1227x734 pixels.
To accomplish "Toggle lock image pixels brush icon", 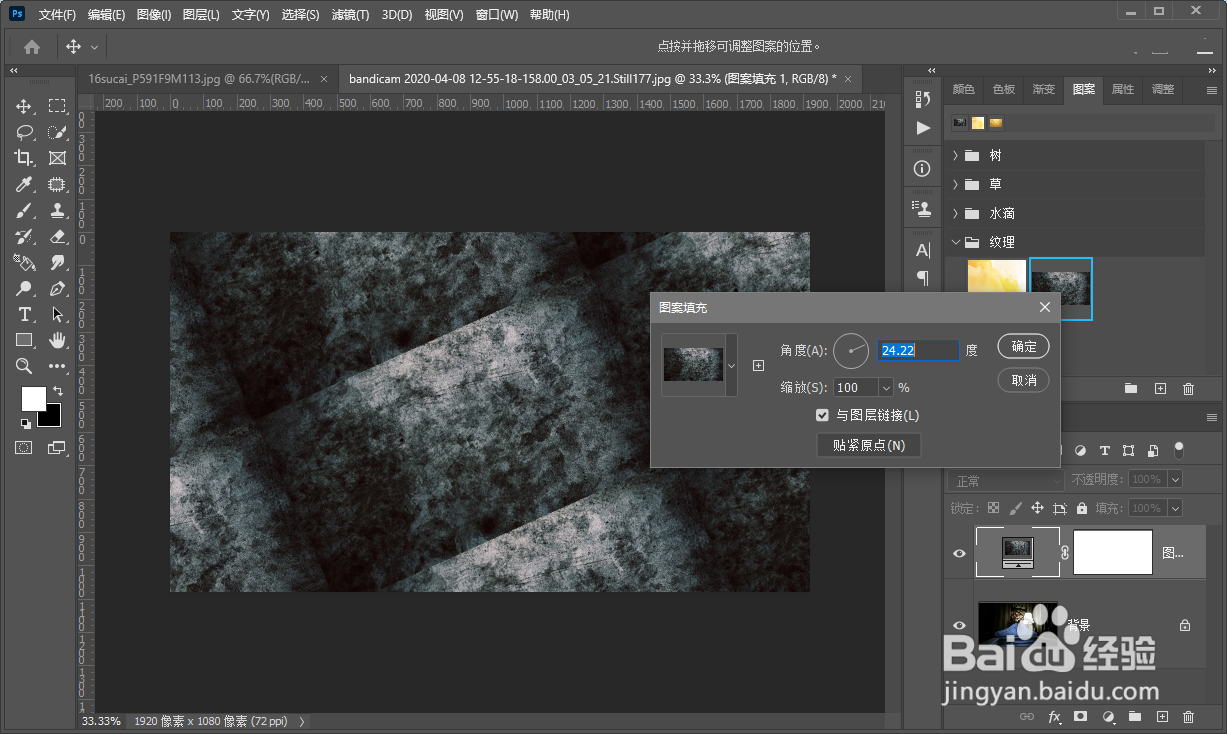I will [x=1016, y=508].
